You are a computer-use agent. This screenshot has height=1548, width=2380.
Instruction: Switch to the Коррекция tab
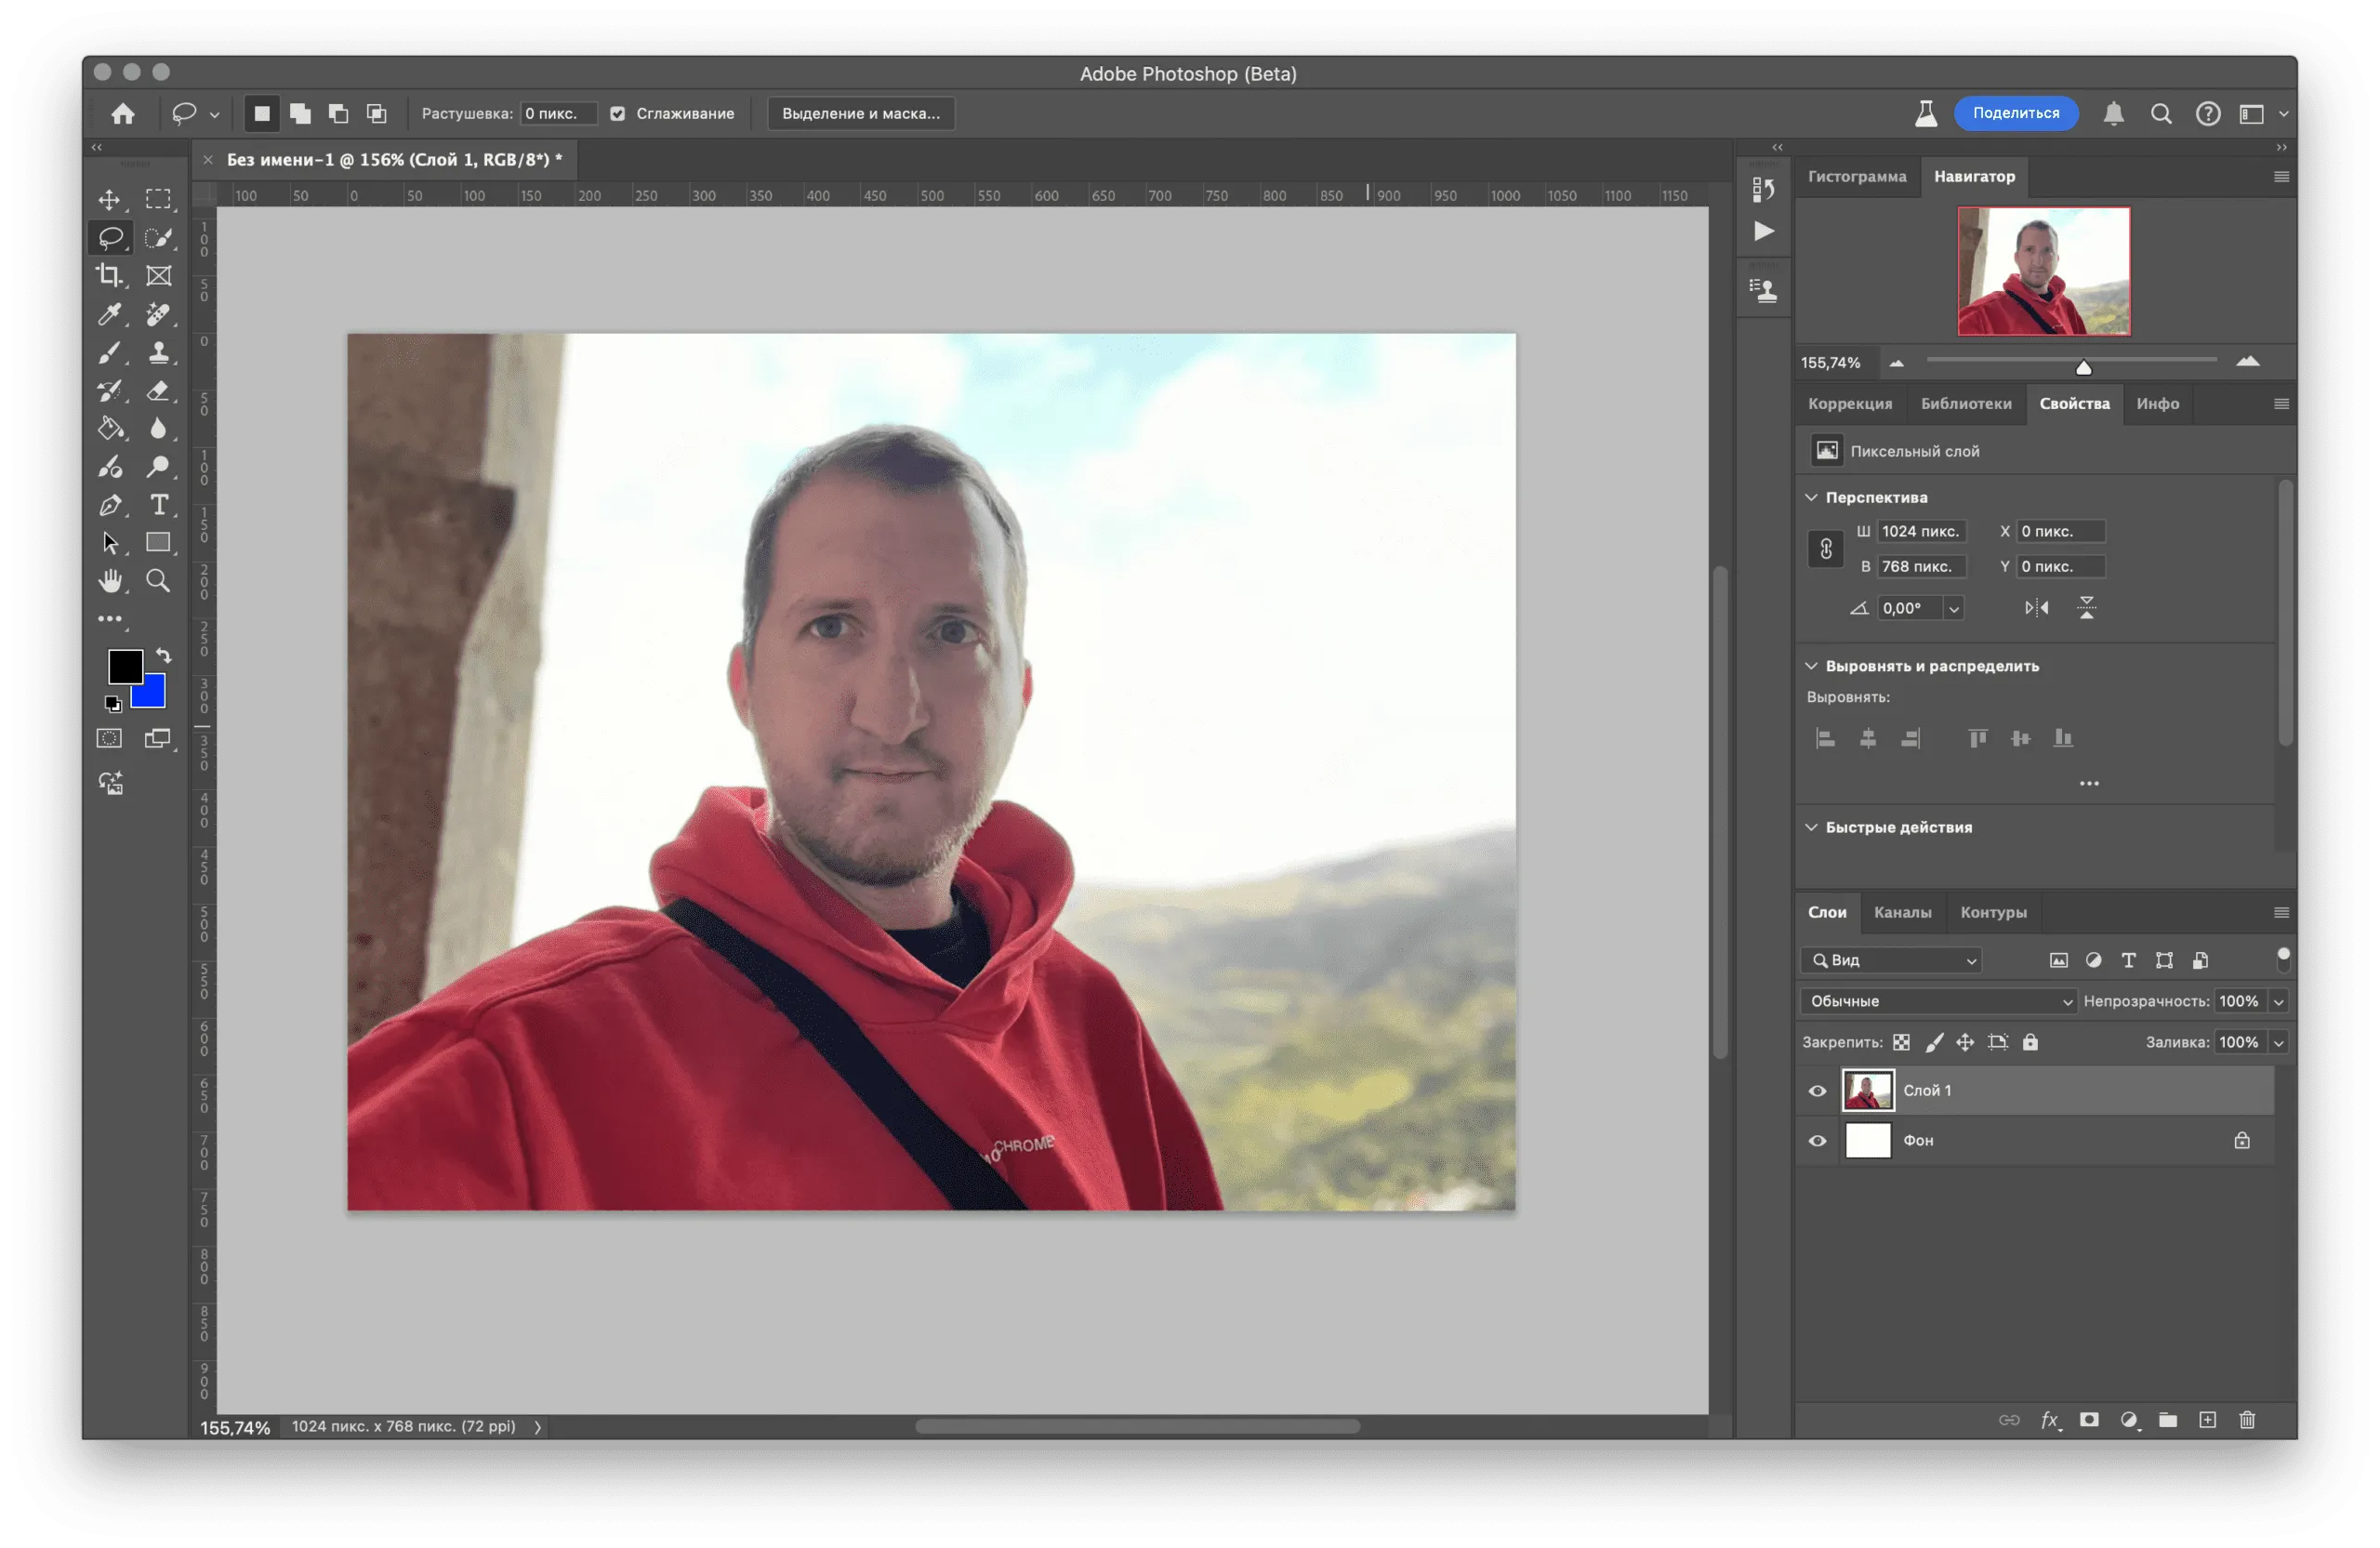click(x=1850, y=404)
